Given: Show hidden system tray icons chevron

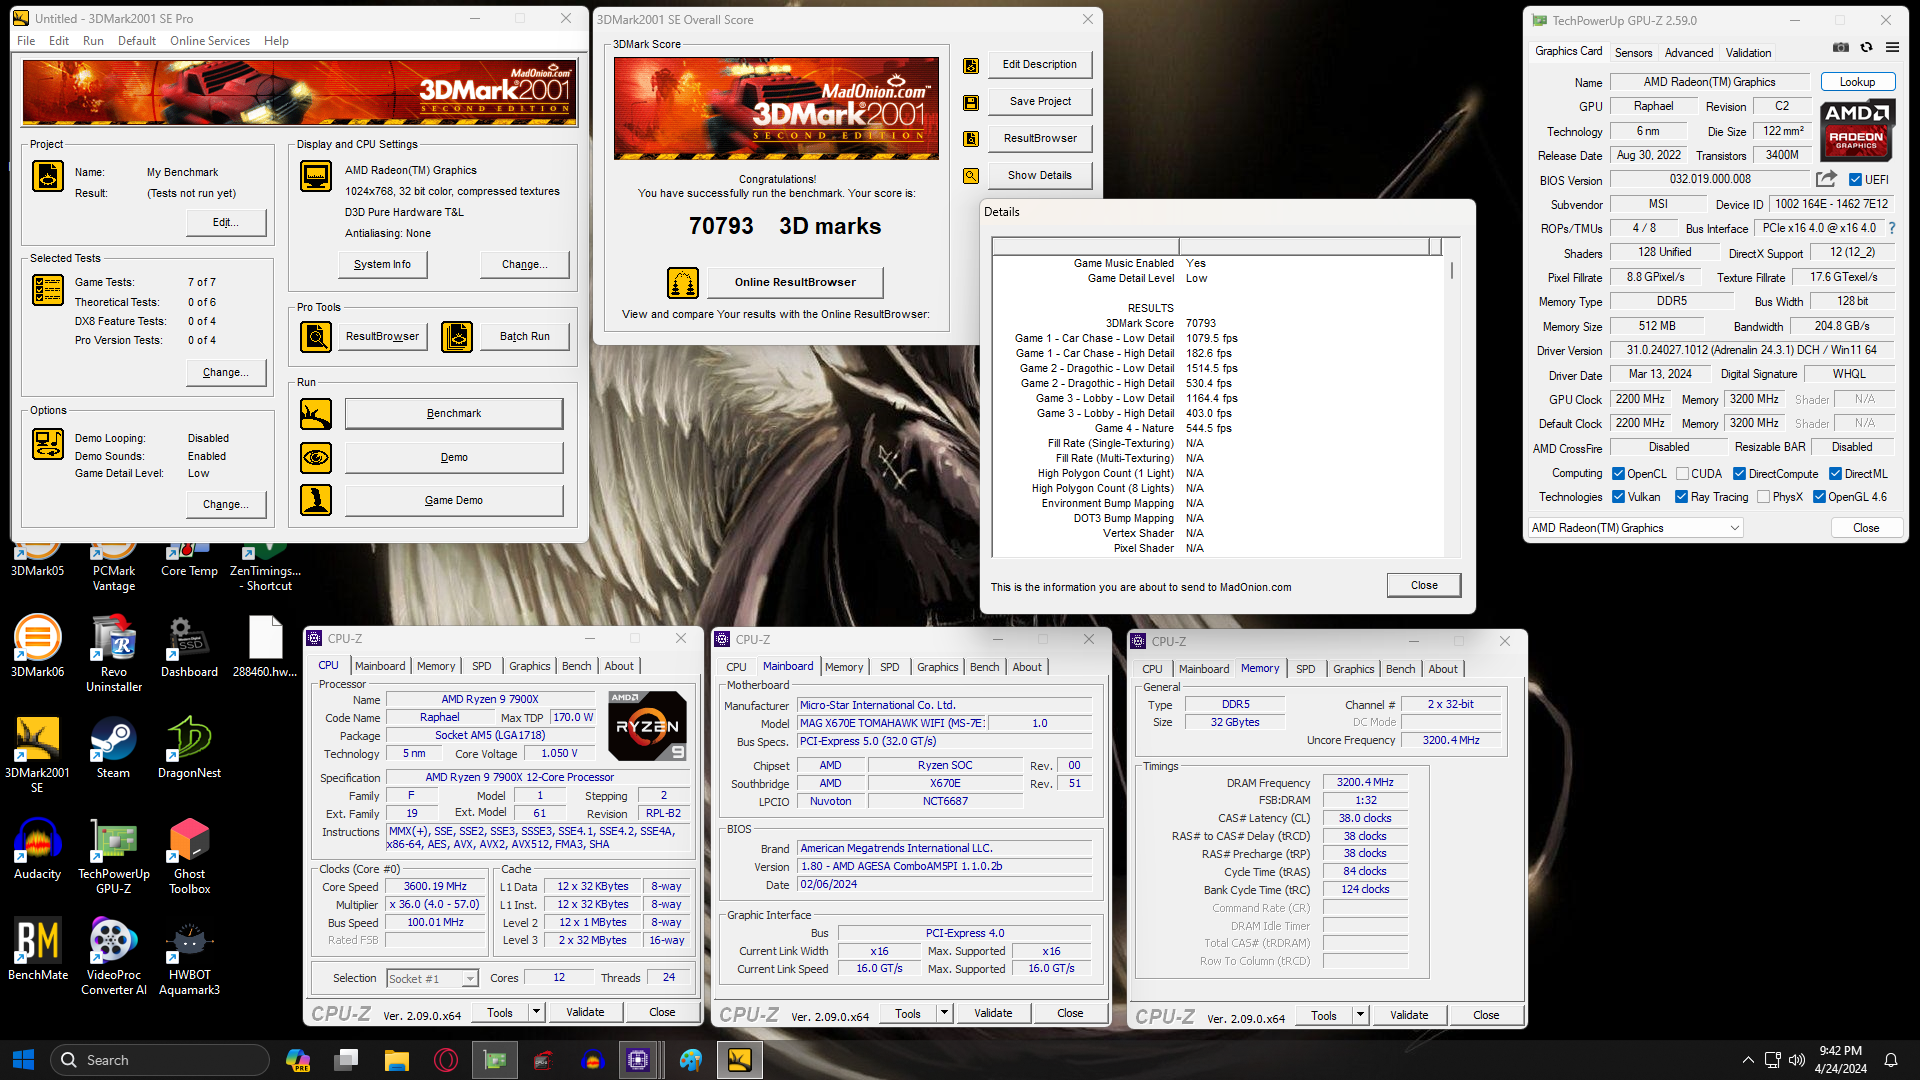Looking at the screenshot, I should pyautogui.click(x=1748, y=1060).
